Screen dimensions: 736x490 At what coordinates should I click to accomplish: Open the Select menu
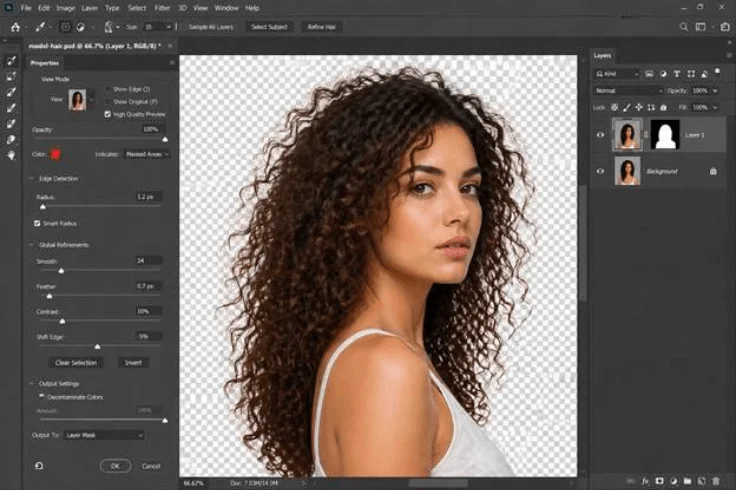coord(137,8)
